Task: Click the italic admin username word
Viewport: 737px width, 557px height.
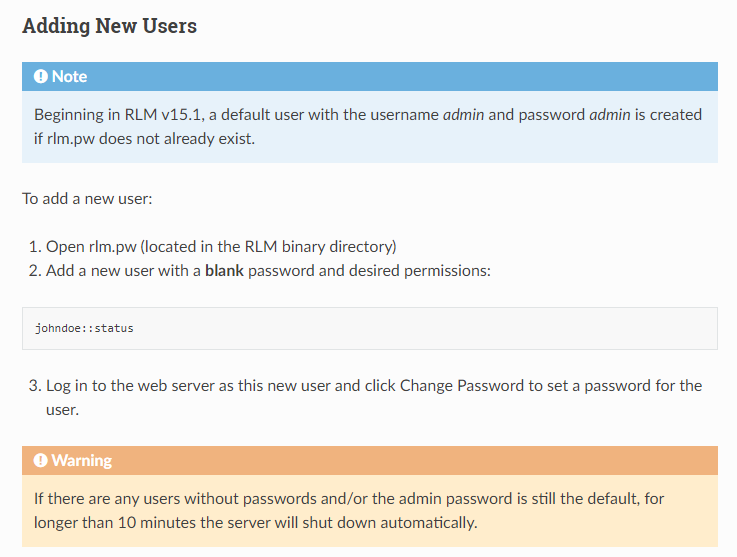Action: (x=463, y=115)
